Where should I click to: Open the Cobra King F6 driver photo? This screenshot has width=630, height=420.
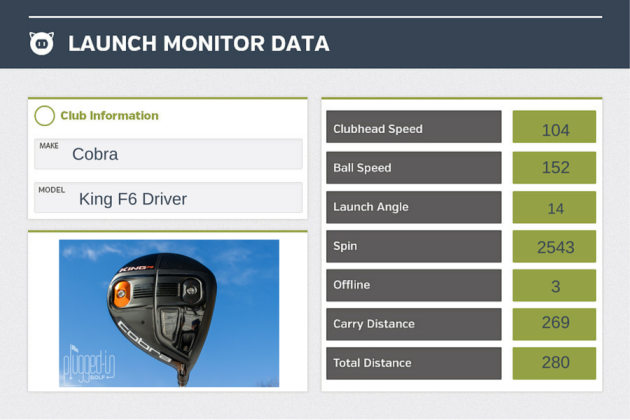[169, 313]
